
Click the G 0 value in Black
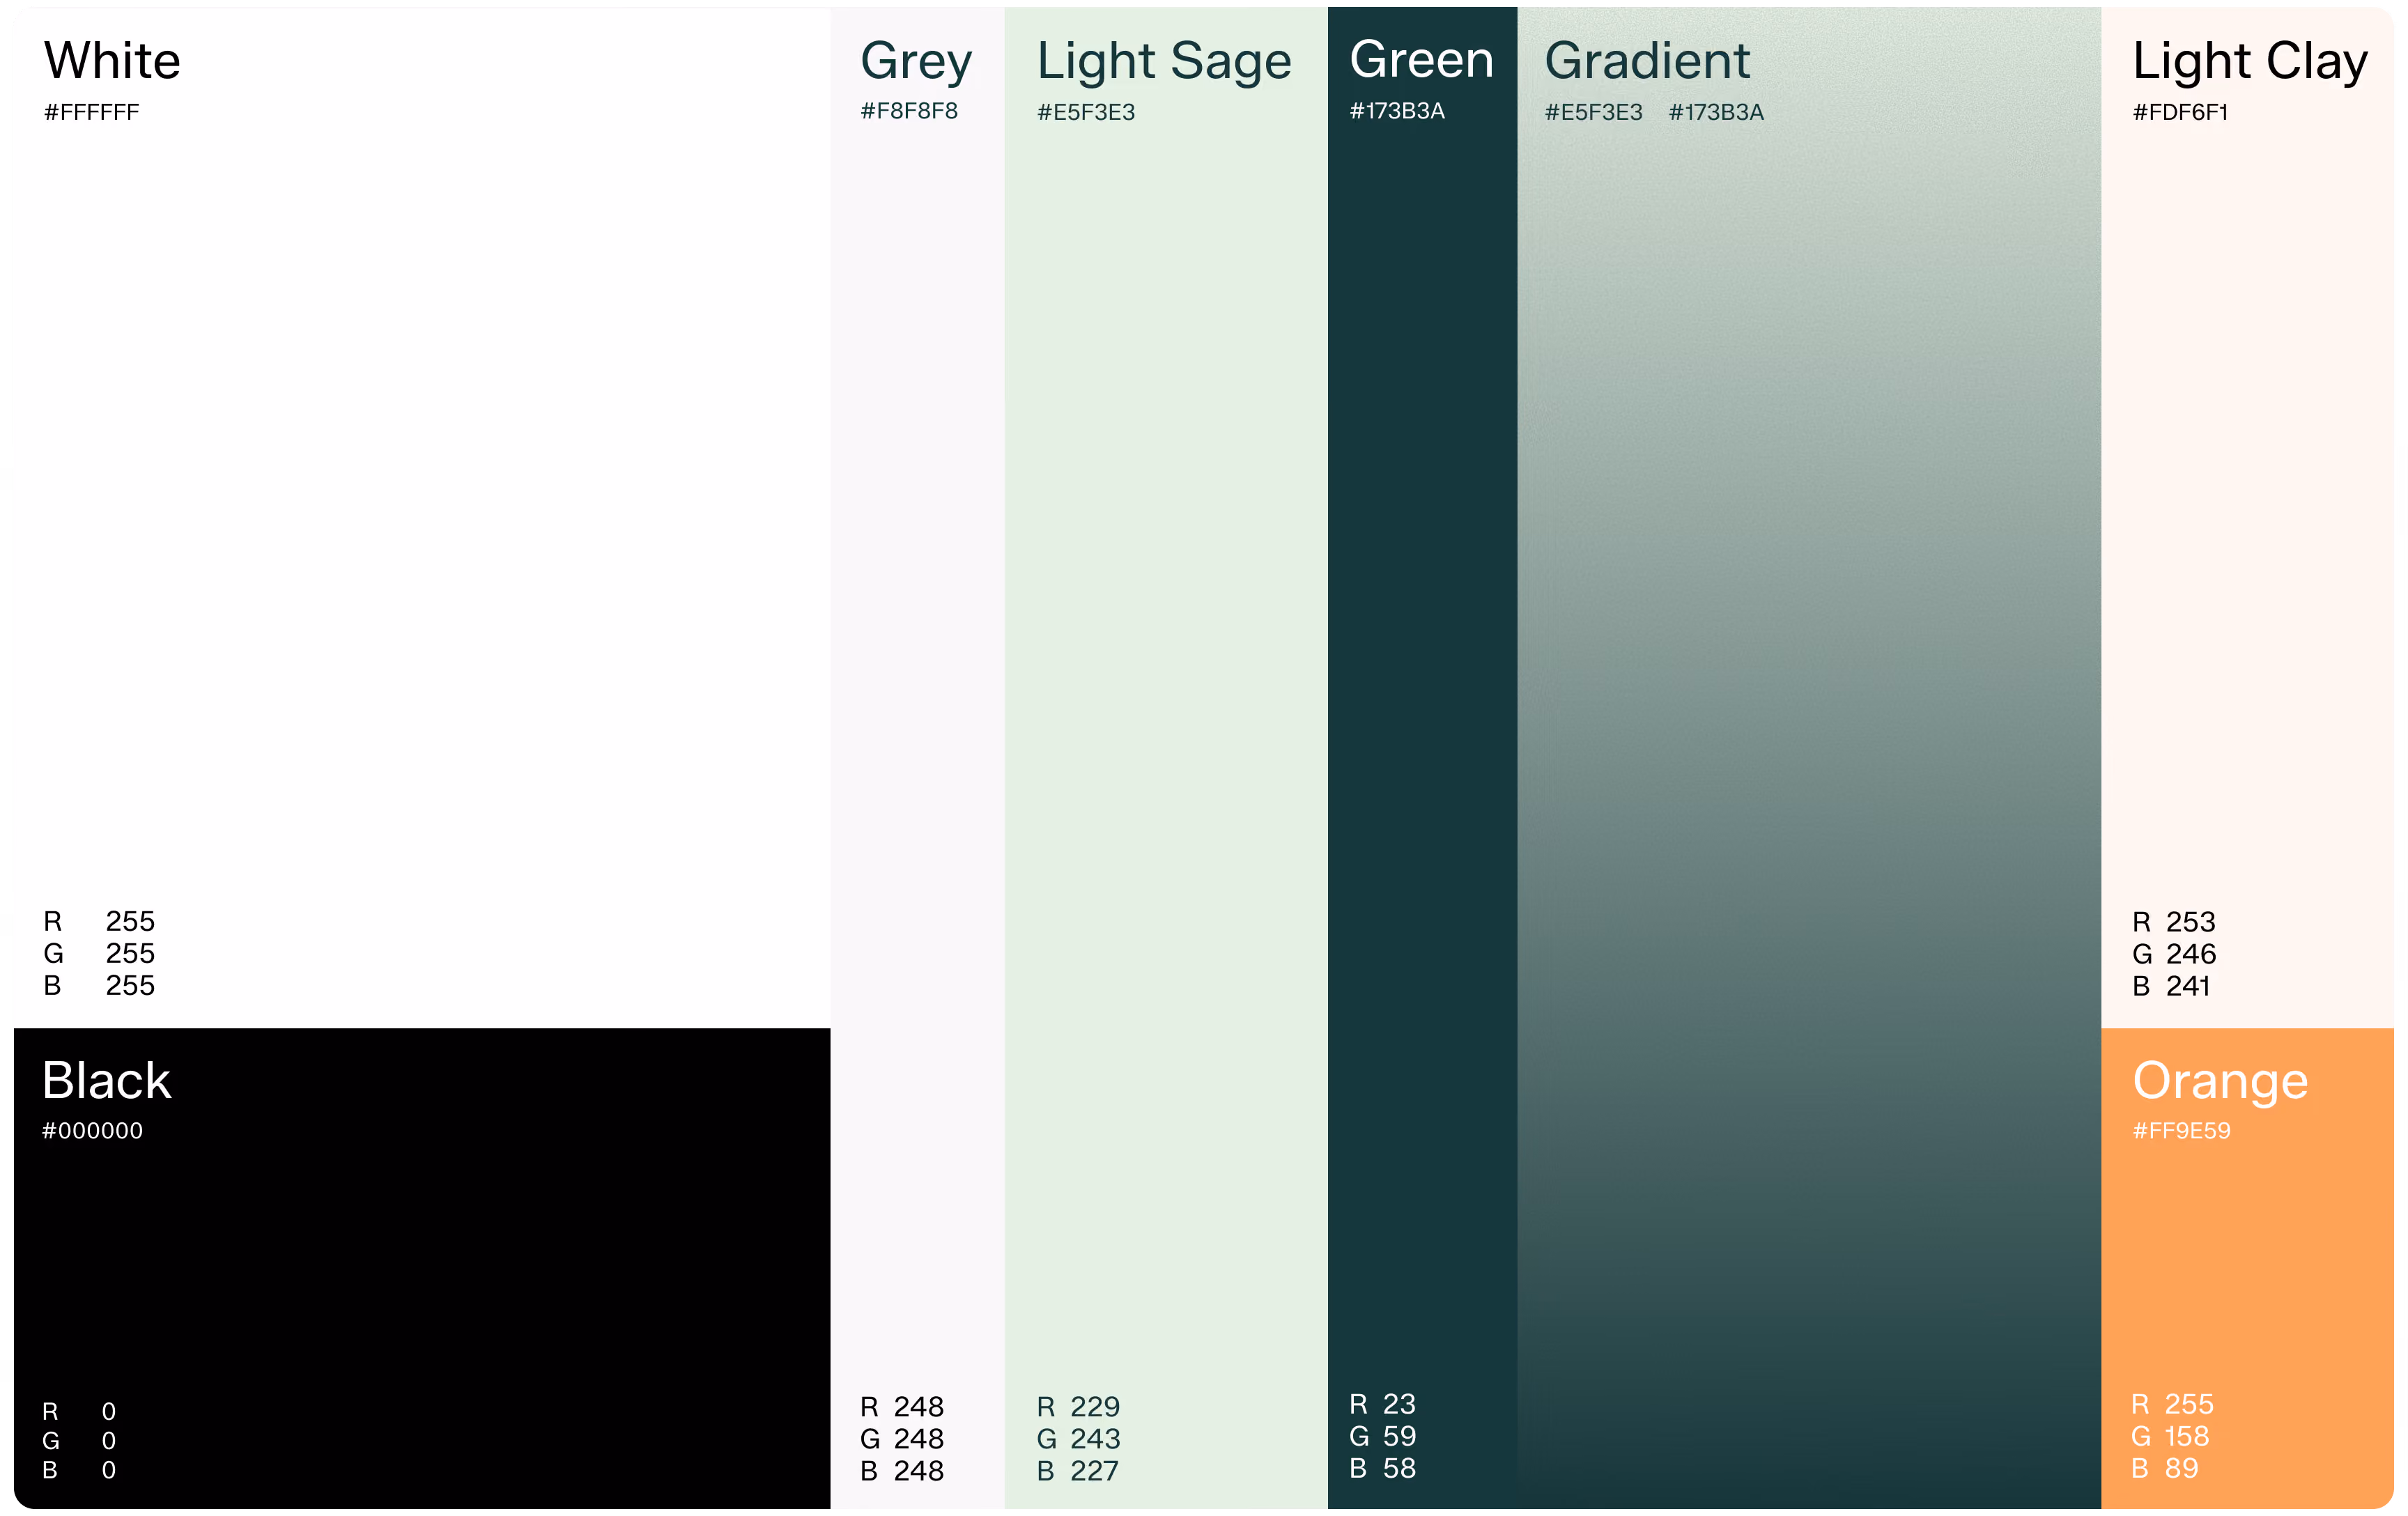coord(79,1441)
